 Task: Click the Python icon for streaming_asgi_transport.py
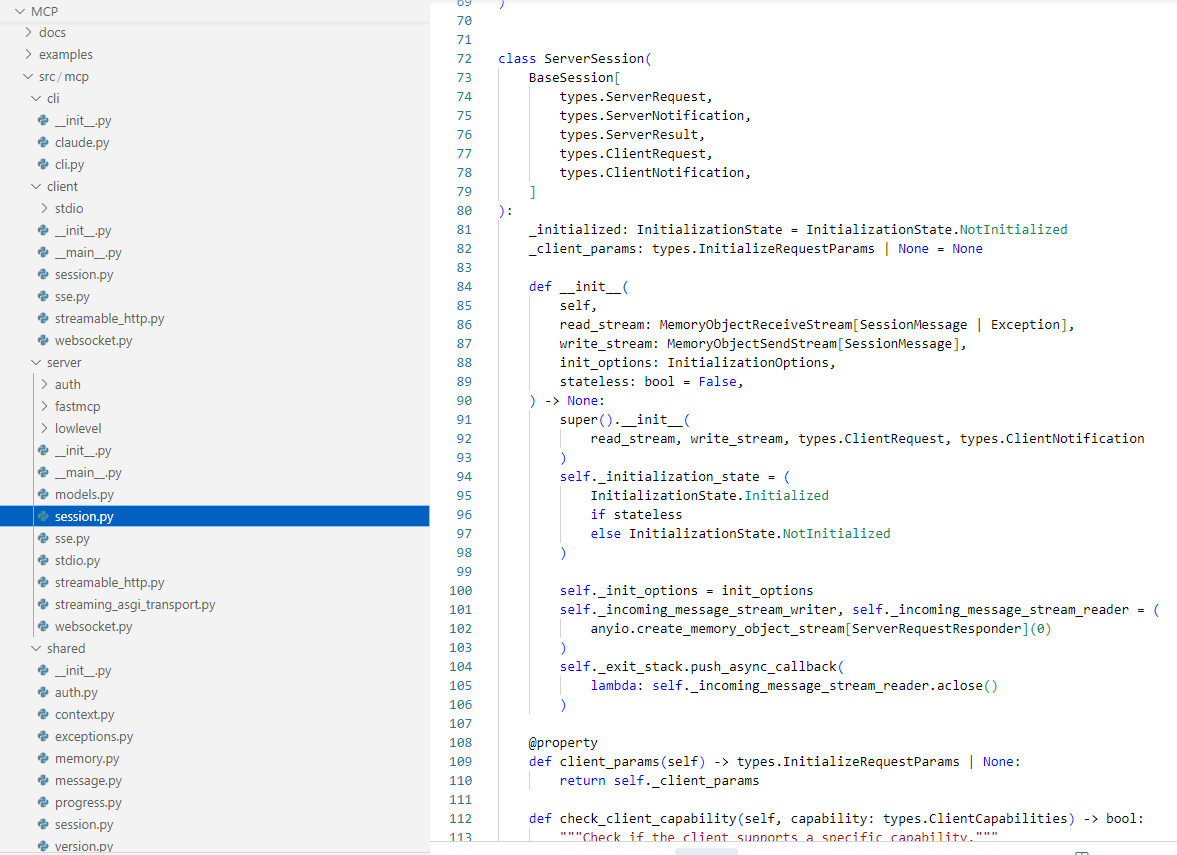click(x=43, y=605)
